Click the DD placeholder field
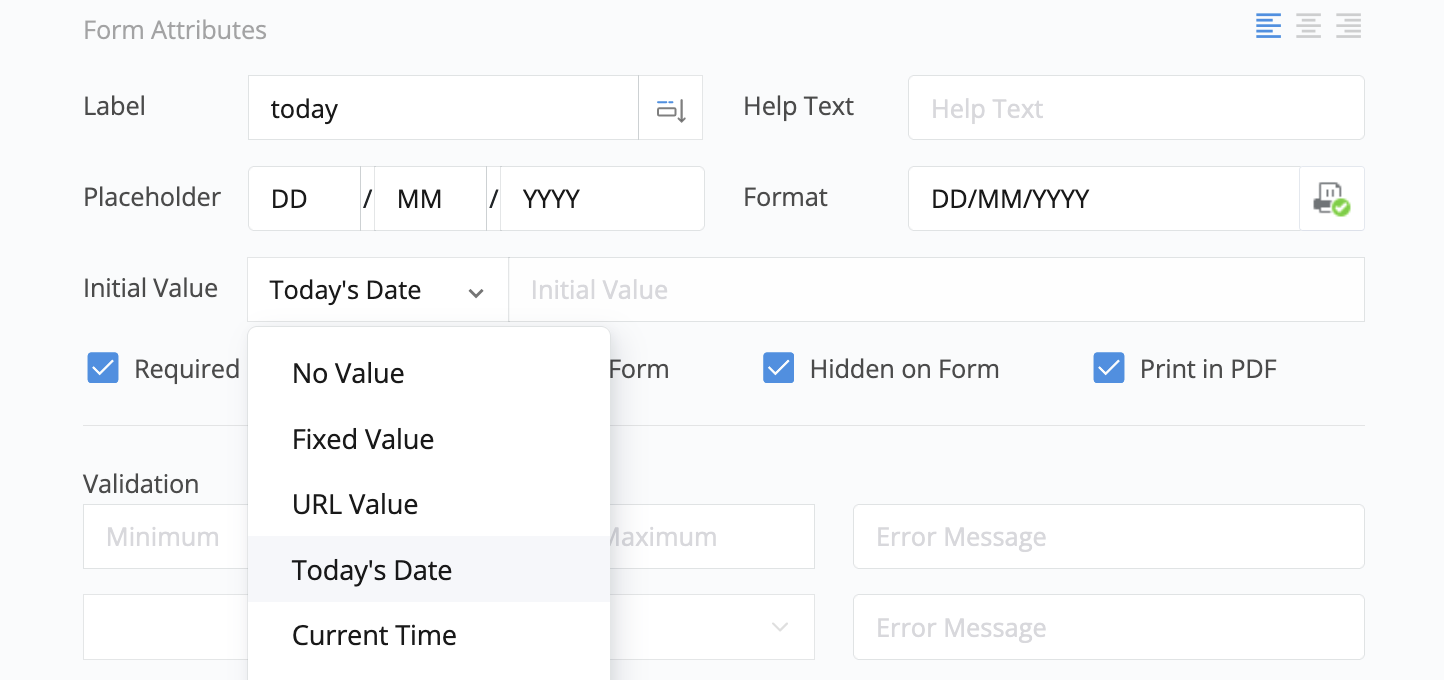The width and height of the screenshot is (1444, 680). [304, 199]
